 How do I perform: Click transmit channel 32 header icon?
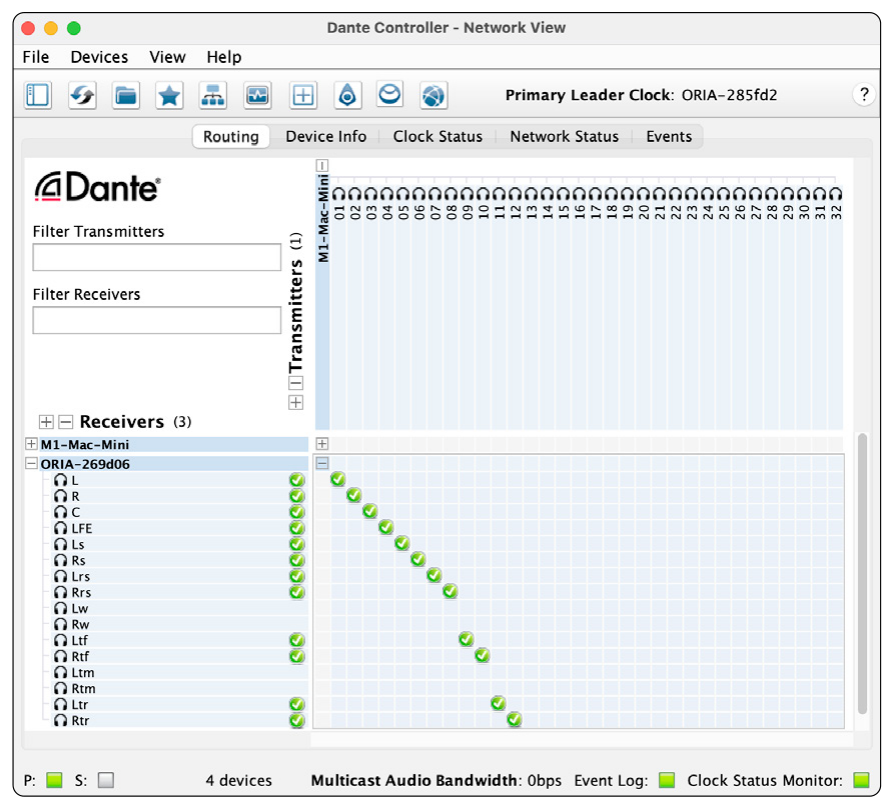point(835,194)
